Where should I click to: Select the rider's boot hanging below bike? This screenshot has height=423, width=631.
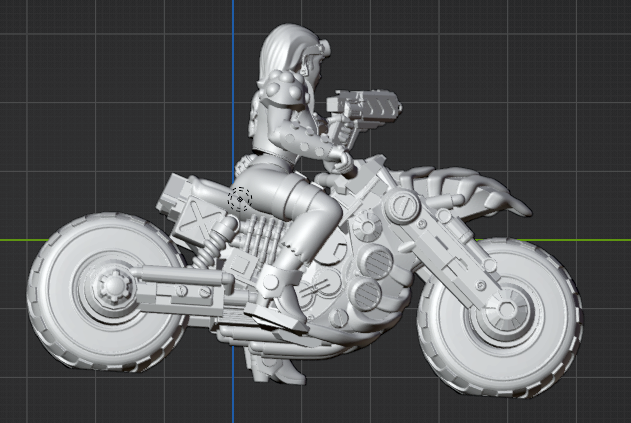pos(279,370)
